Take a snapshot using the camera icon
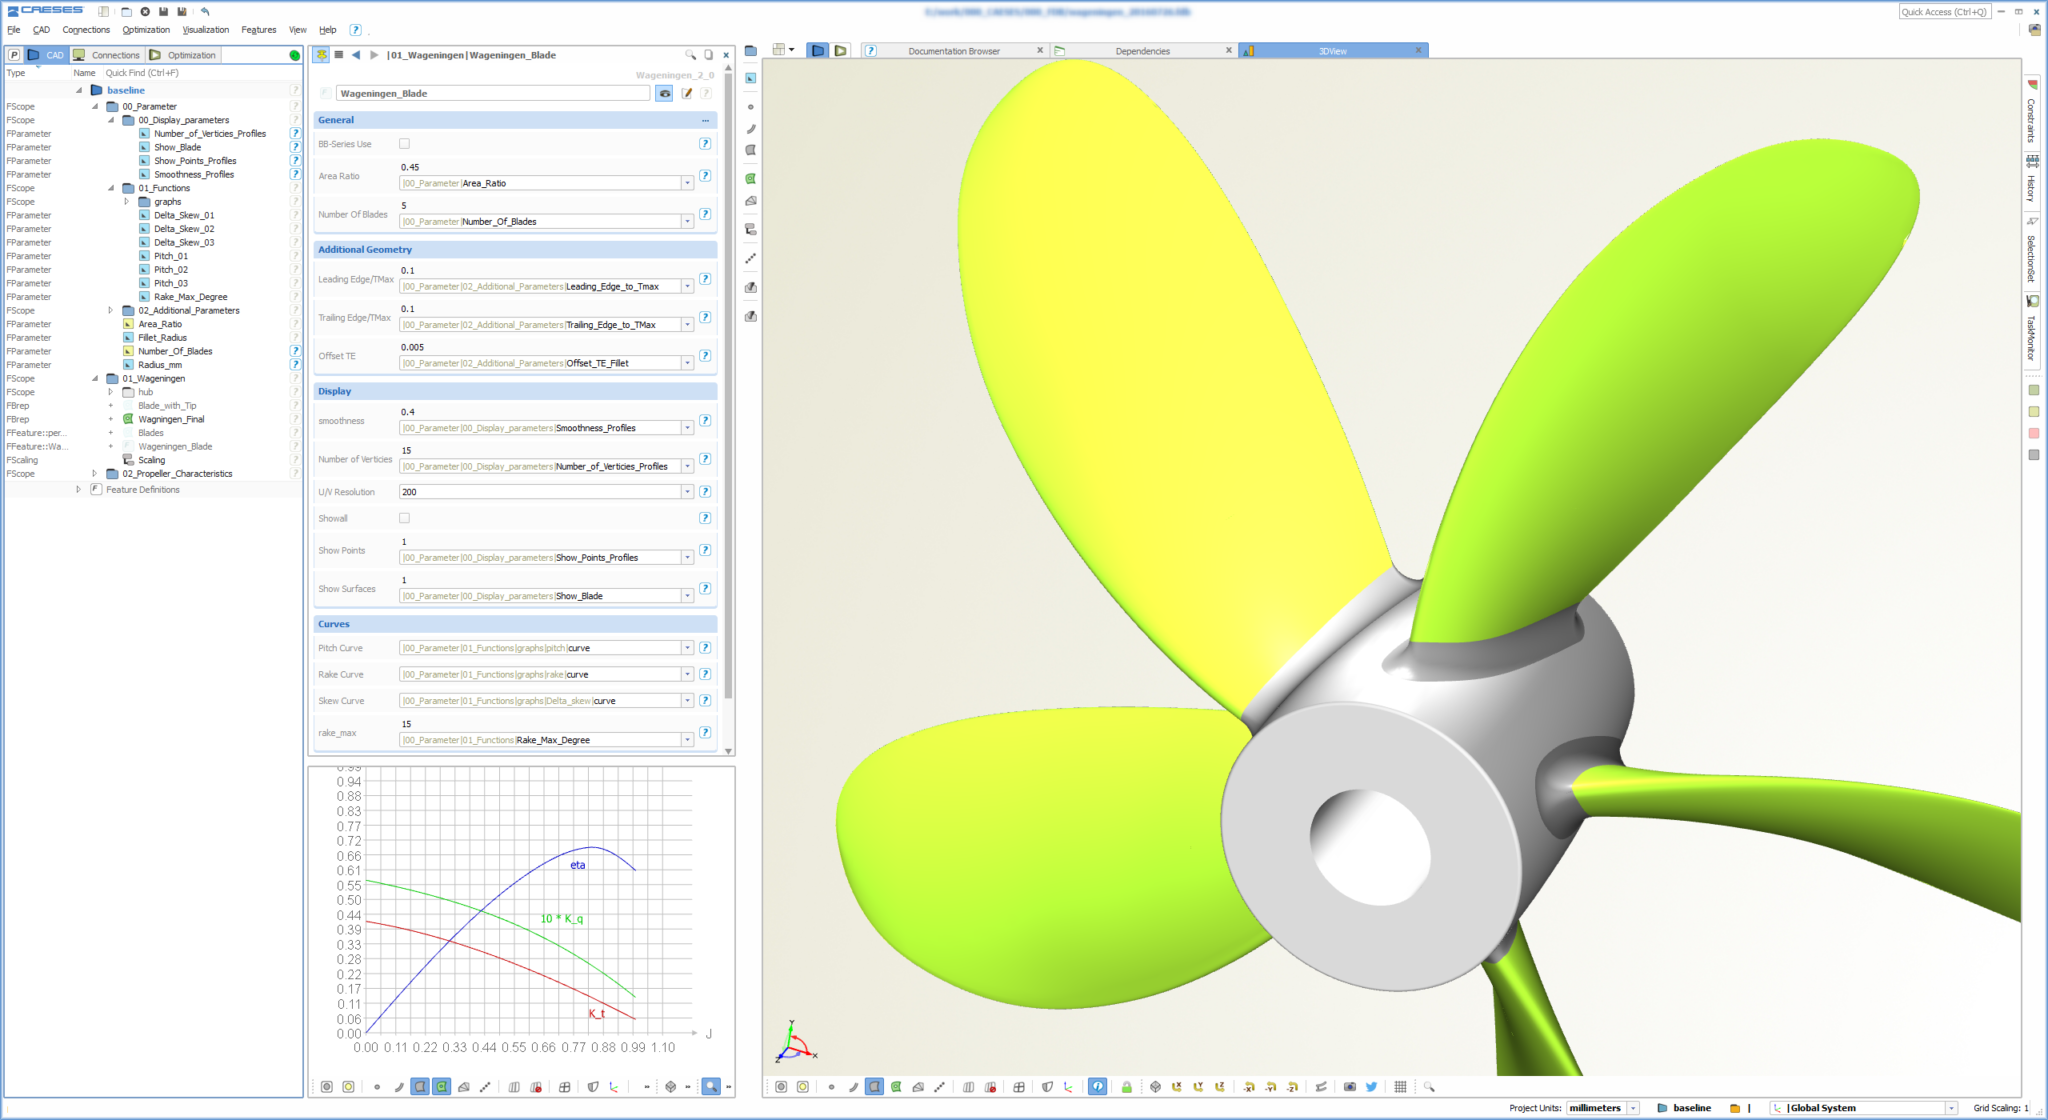Viewport: 2048px width, 1120px height. pyautogui.click(x=1350, y=1087)
